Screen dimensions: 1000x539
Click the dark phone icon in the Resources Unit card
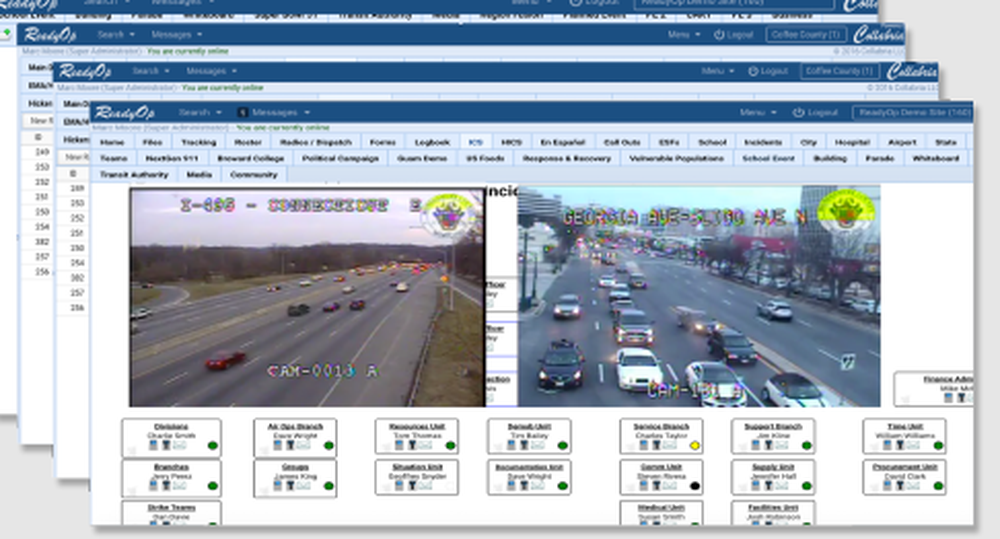[412, 445]
